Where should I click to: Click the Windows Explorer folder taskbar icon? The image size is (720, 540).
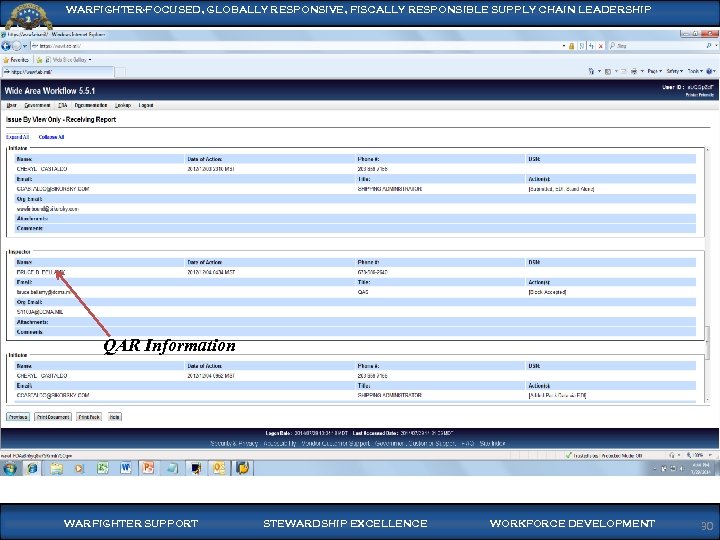click(x=56, y=468)
